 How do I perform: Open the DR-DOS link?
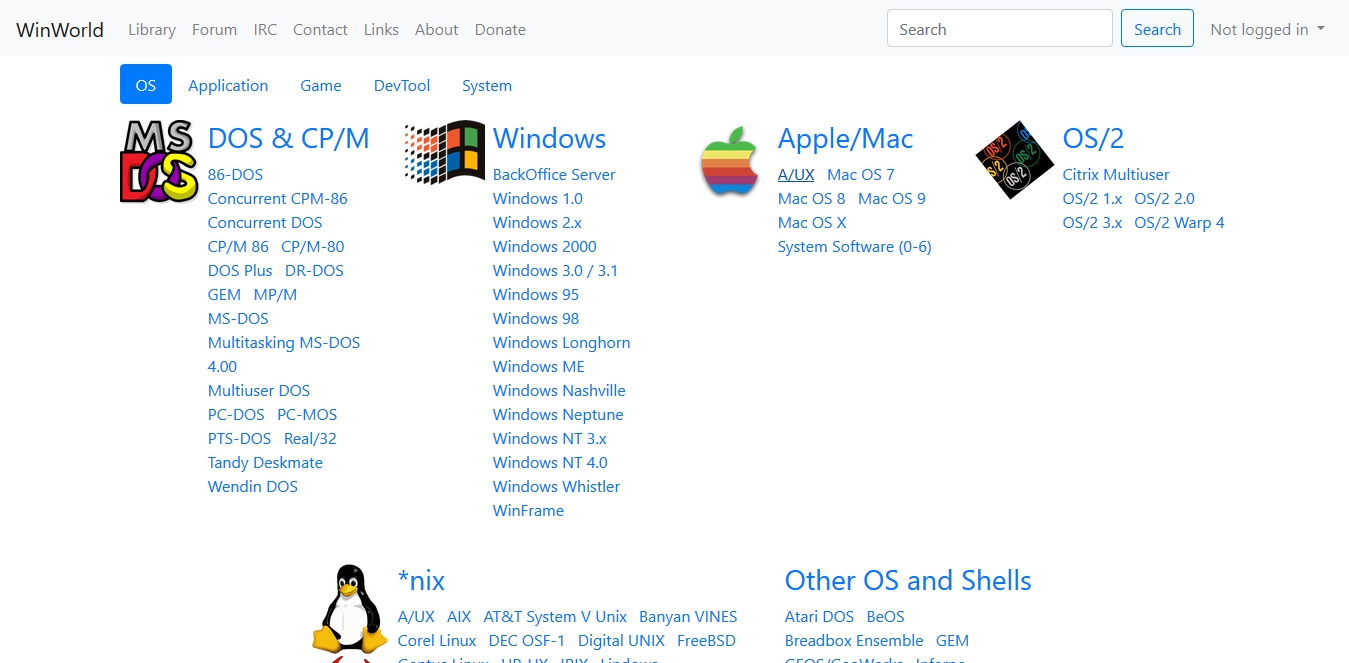pyautogui.click(x=314, y=270)
